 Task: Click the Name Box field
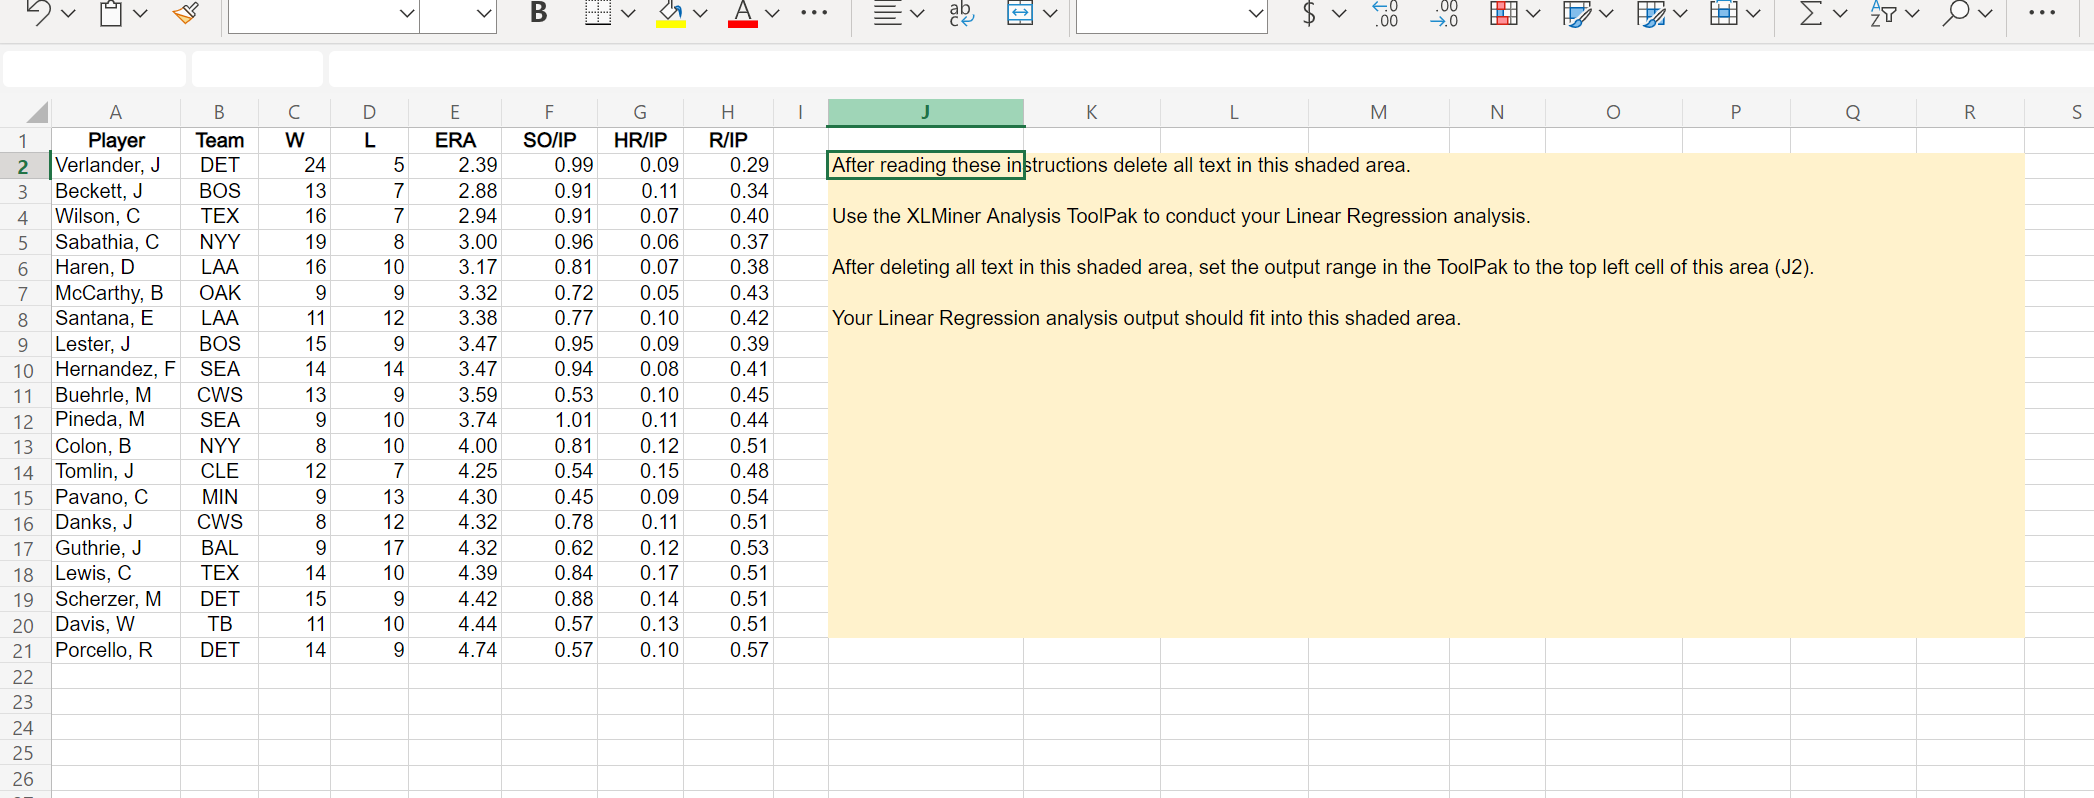[x=94, y=69]
